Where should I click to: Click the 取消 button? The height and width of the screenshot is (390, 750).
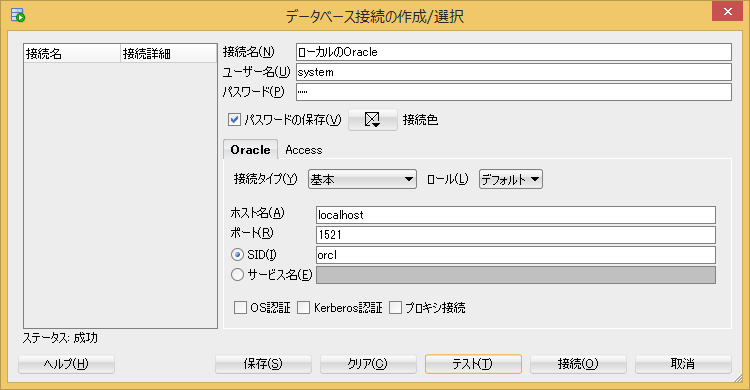point(683,364)
